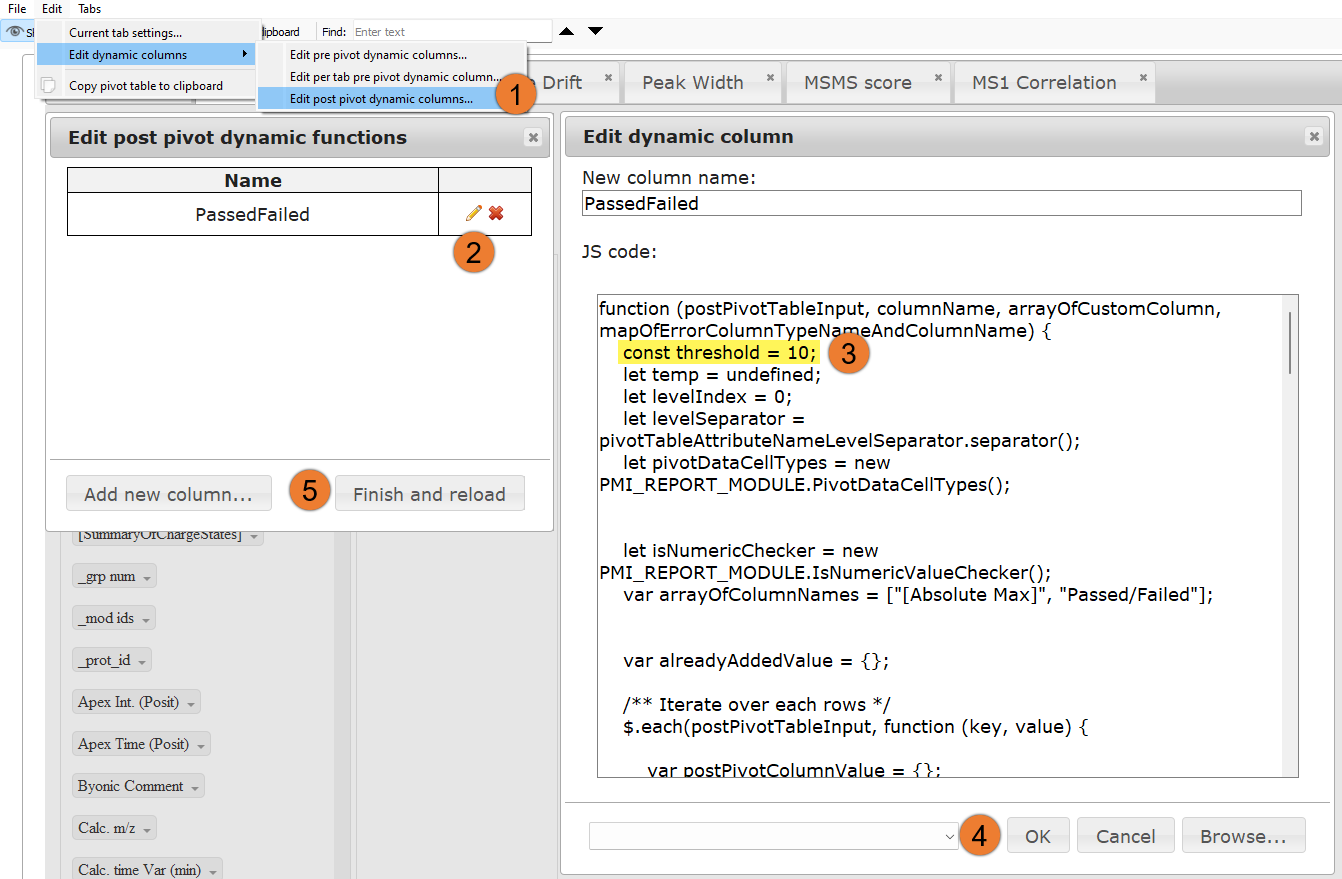The width and height of the screenshot is (1342, 879).
Task: Click the JS code vertical scrollbar
Action: click(1290, 342)
